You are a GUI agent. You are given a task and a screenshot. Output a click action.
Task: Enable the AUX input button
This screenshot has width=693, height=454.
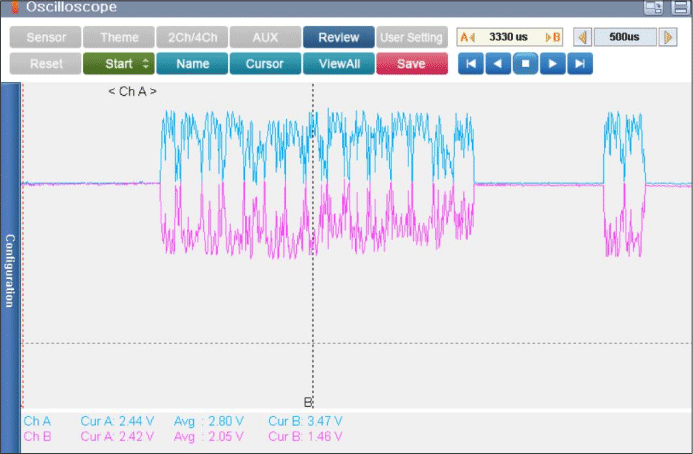click(x=265, y=37)
